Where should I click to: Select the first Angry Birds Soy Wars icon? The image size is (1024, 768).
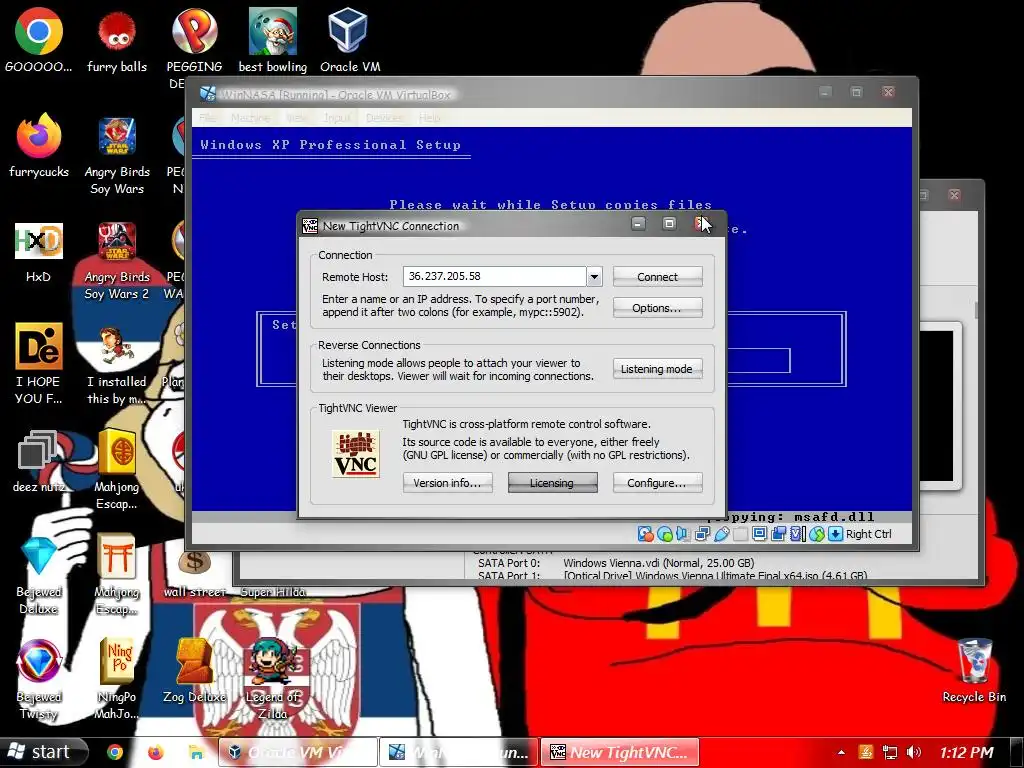pos(117,157)
